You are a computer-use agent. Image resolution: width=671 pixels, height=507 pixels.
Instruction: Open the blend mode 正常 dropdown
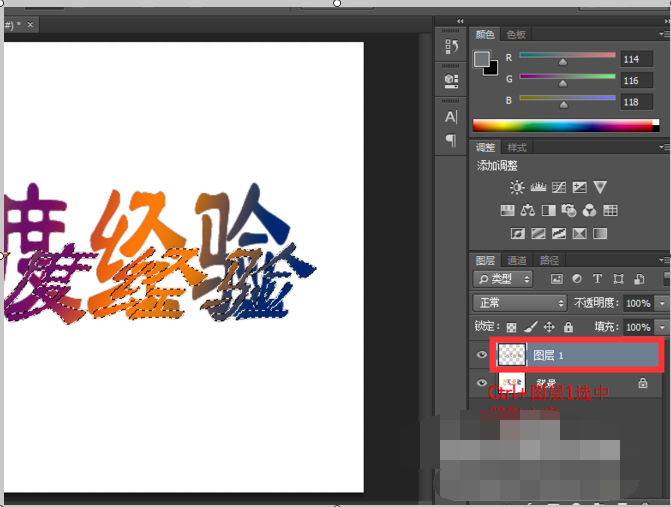[x=520, y=303]
